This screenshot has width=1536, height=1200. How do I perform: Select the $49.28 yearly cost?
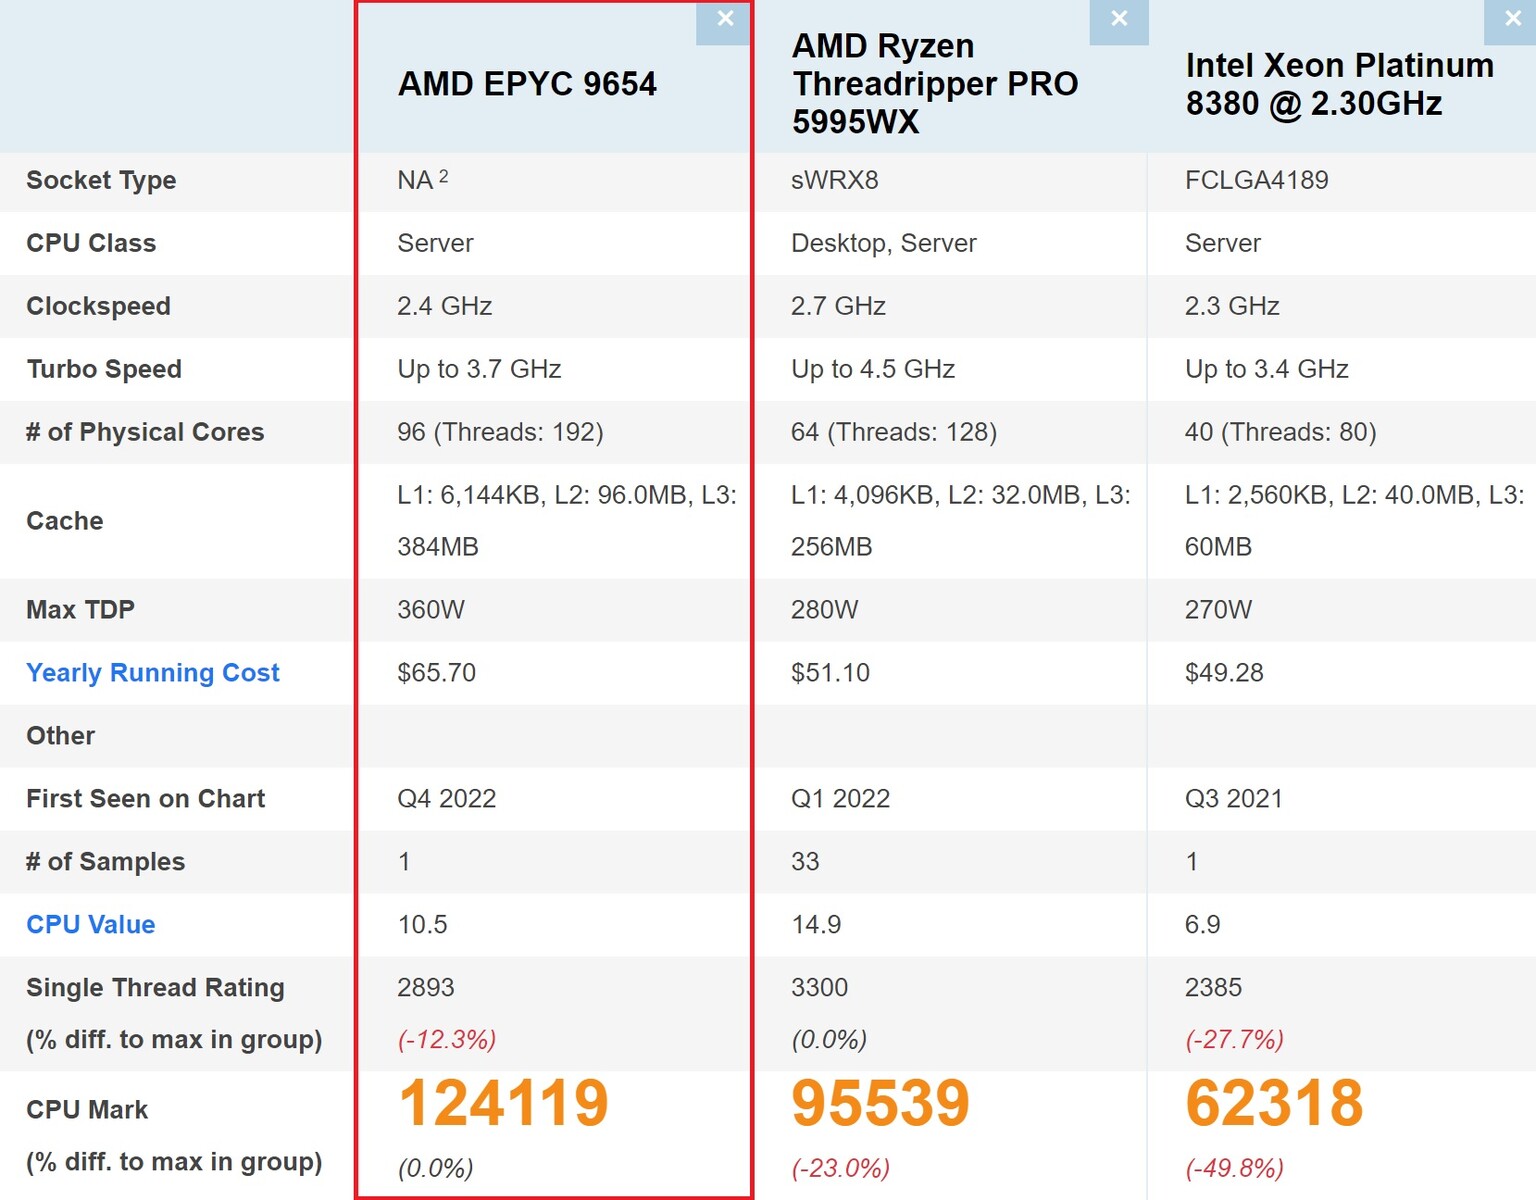click(x=1224, y=673)
